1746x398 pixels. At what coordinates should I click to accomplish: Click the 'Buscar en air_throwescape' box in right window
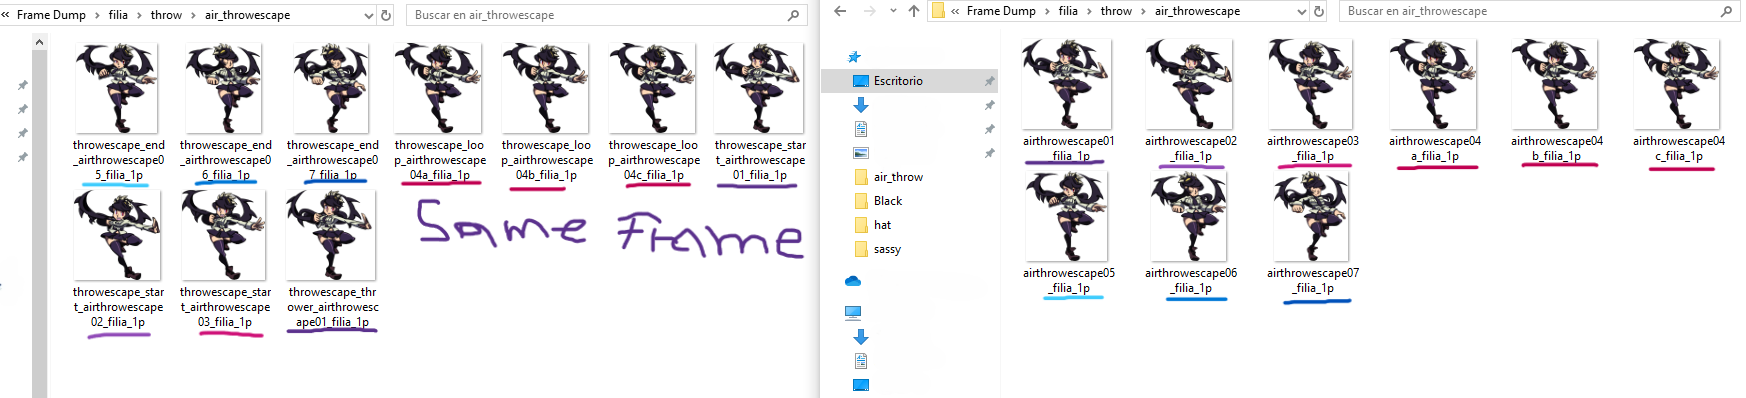[x=1534, y=11]
